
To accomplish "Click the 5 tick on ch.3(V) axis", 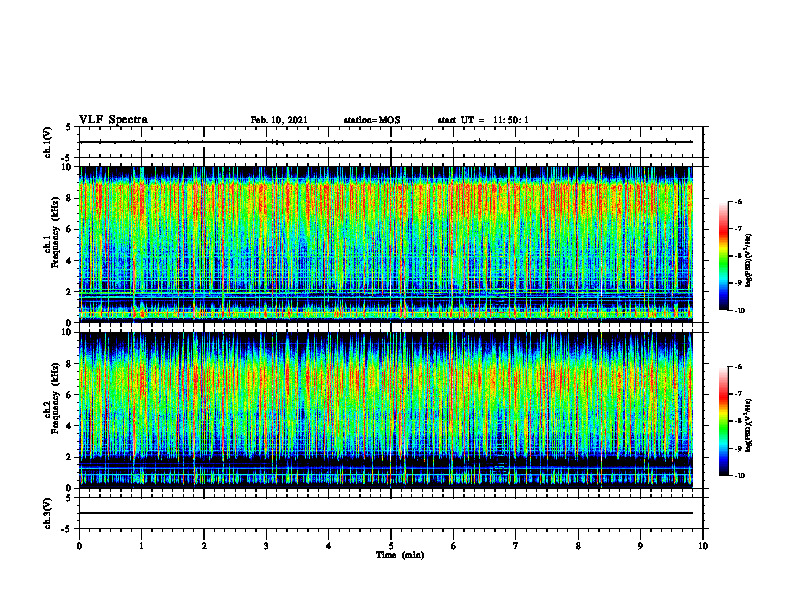I will (x=68, y=498).
